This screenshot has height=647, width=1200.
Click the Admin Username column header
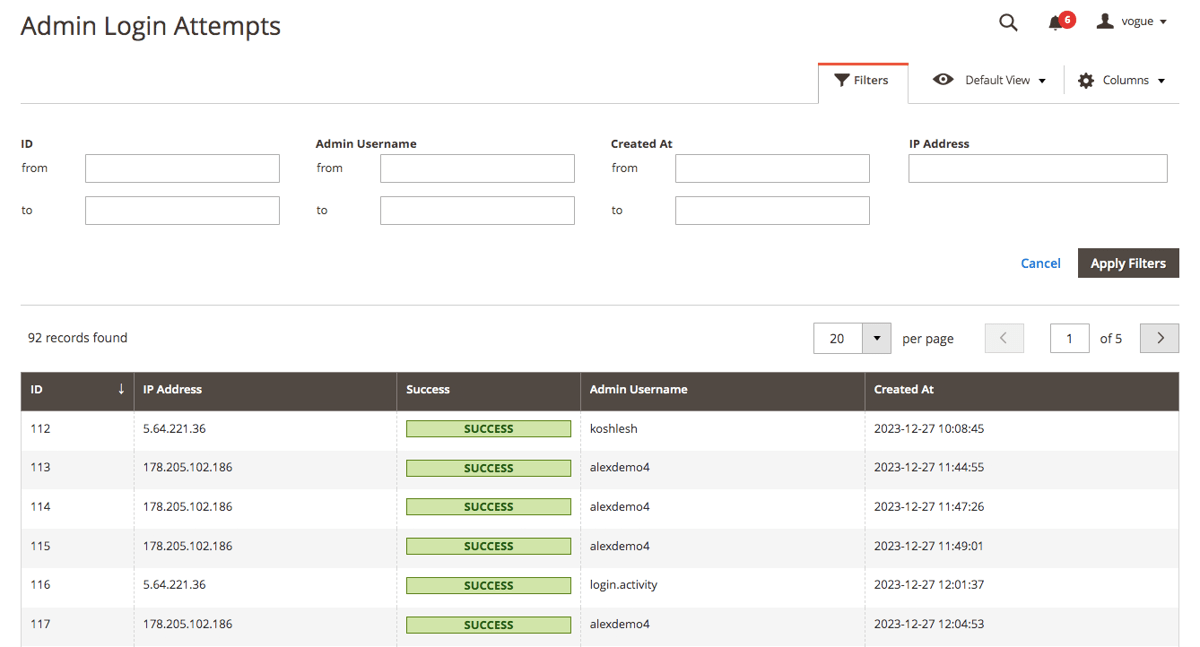[638, 390]
